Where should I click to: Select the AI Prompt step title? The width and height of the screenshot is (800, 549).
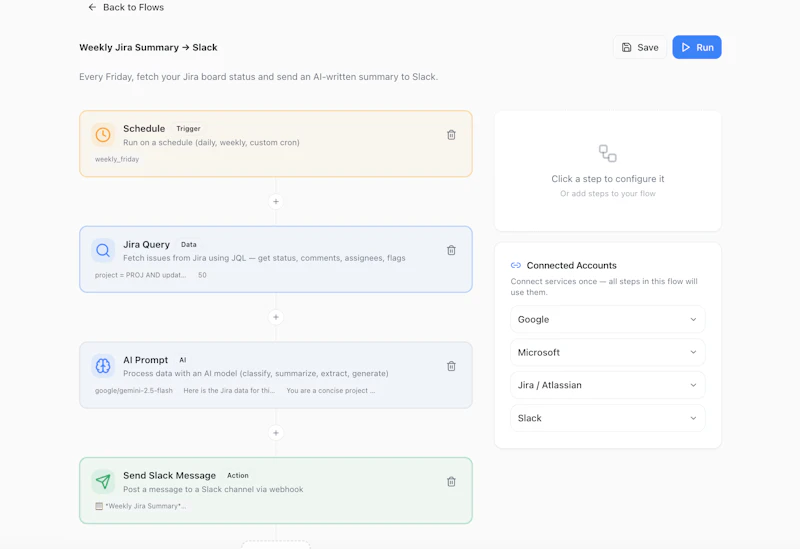click(145, 360)
